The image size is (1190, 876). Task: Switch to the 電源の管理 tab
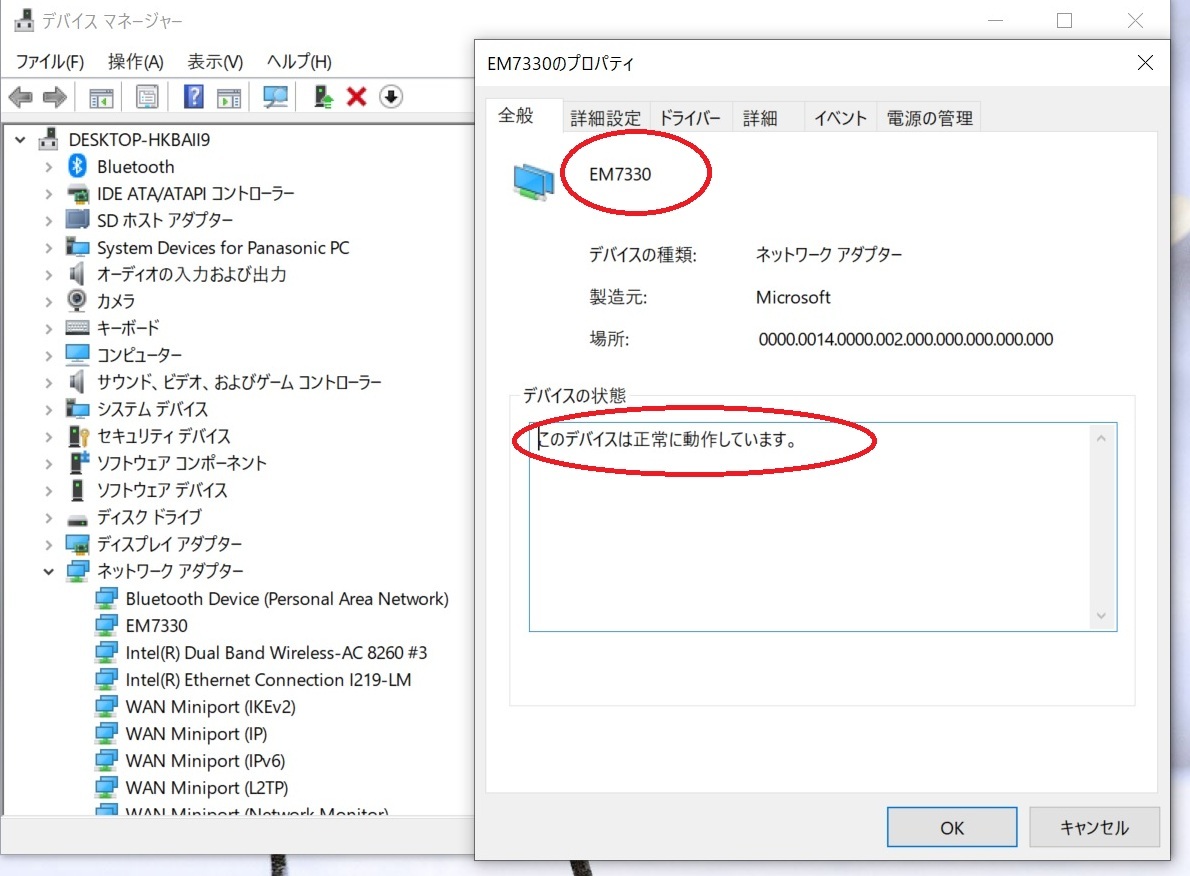click(929, 118)
